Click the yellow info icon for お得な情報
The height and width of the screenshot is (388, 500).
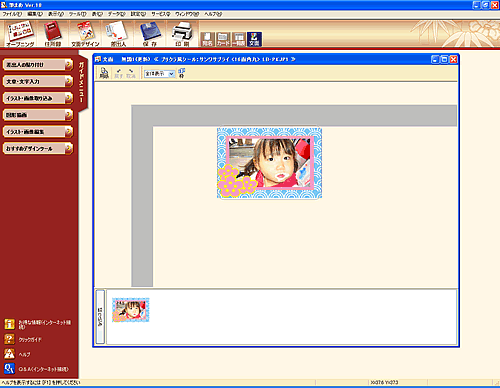[x=9, y=324]
